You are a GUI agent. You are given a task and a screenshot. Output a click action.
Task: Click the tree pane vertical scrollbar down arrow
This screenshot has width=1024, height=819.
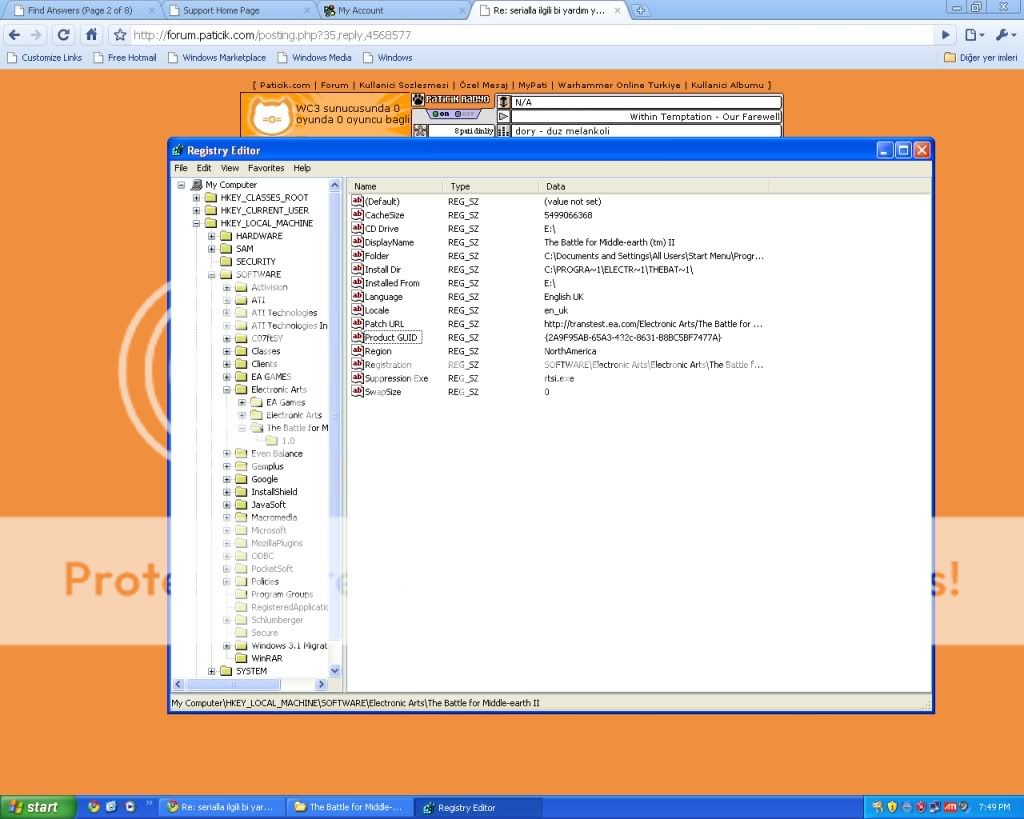[335, 671]
